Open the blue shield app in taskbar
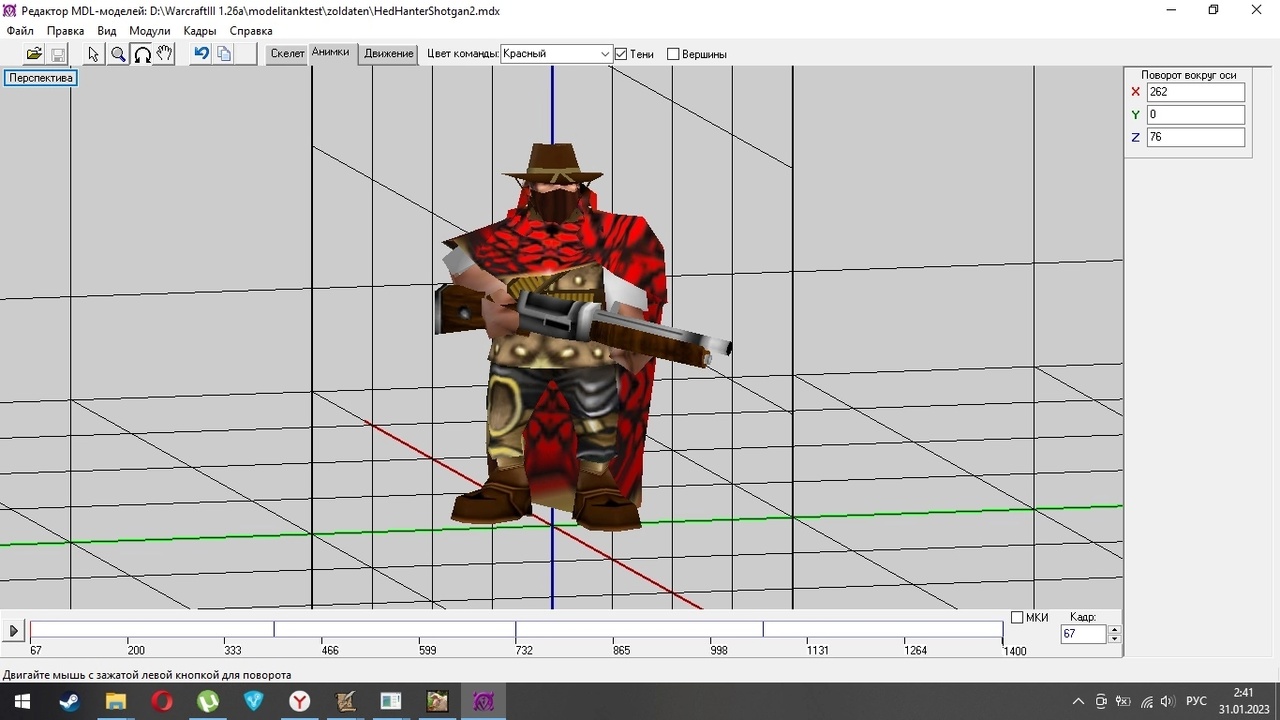Viewport: 1280px width, 720px height. click(254, 701)
